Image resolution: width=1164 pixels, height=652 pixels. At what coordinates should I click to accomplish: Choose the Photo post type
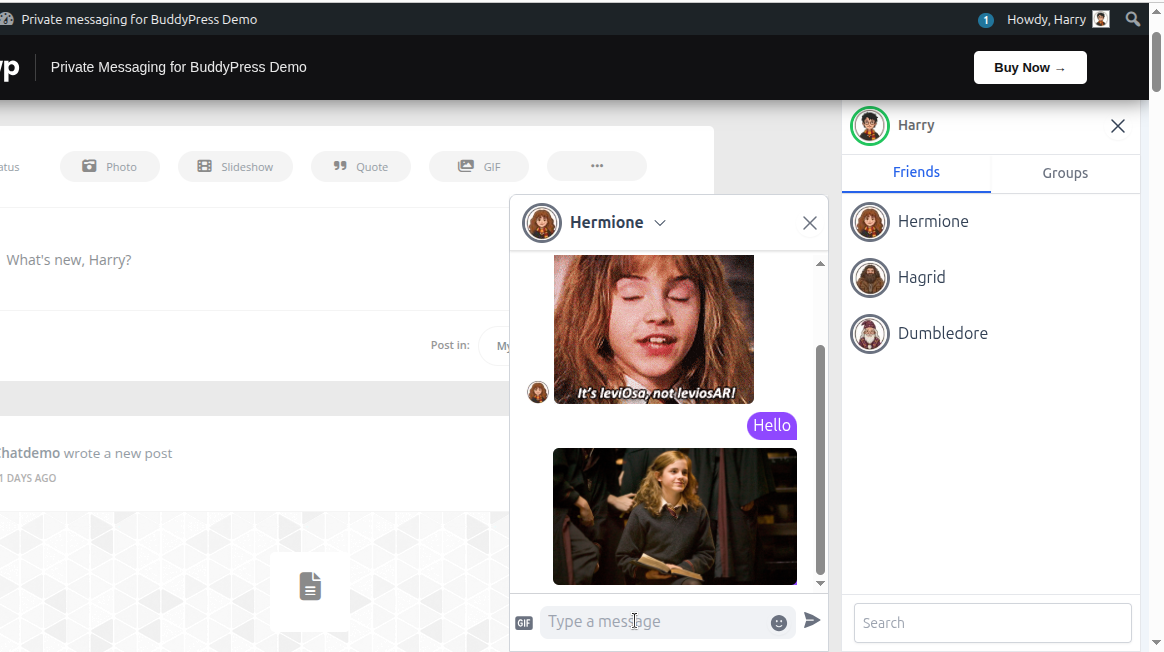pos(110,166)
